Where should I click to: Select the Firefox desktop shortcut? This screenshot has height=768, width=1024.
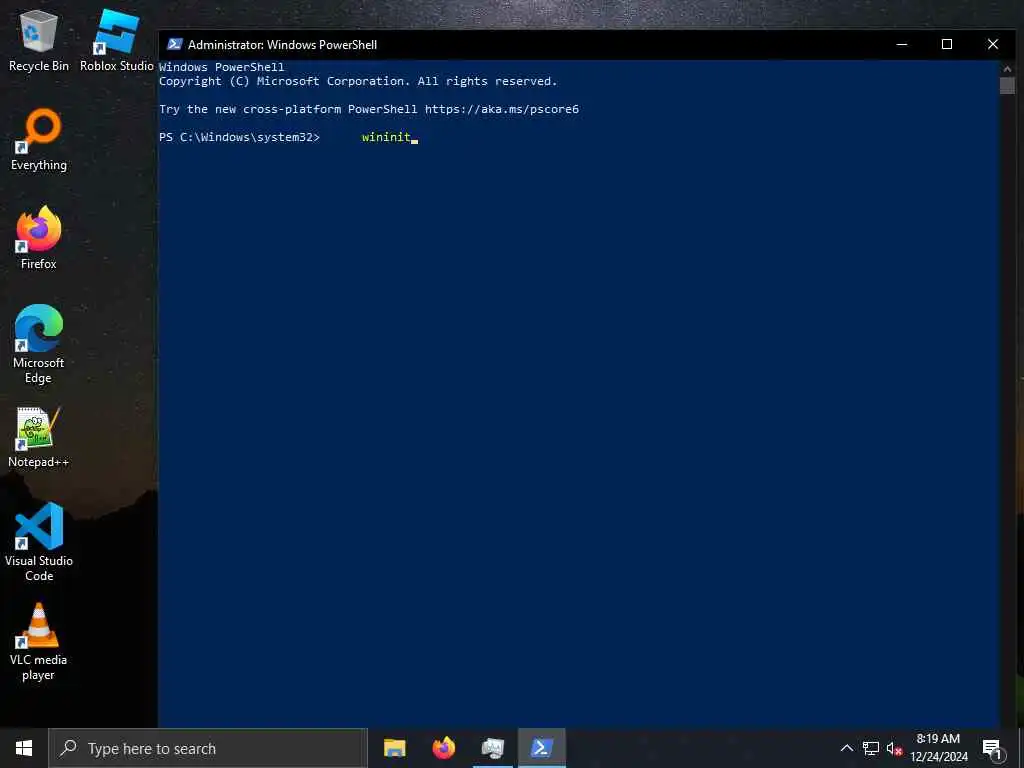tap(39, 238)
